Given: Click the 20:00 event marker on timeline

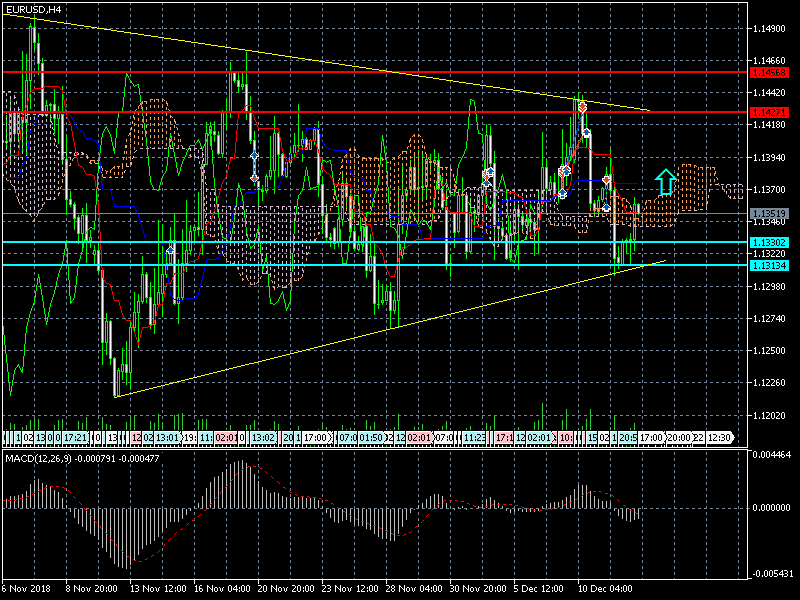Looking at the screenshot, I should click(x=679, y=438).
